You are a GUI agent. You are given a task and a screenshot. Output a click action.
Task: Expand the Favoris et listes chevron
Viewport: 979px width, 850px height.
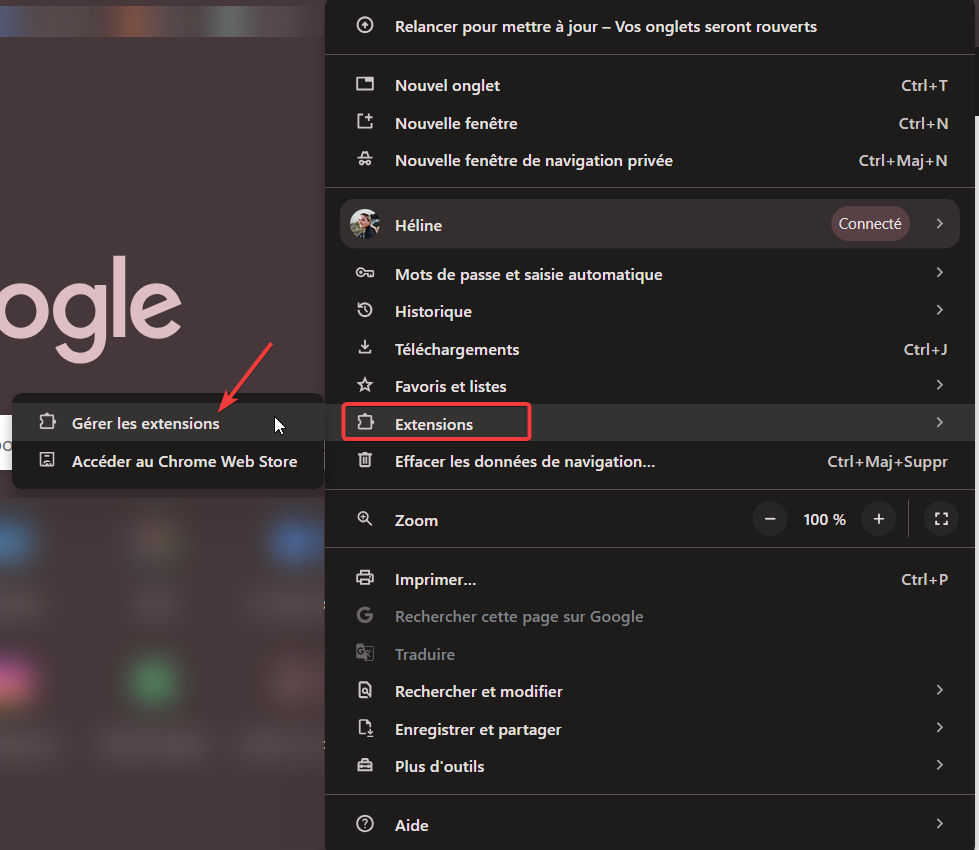pyautogui.click(x=940, y=385)
